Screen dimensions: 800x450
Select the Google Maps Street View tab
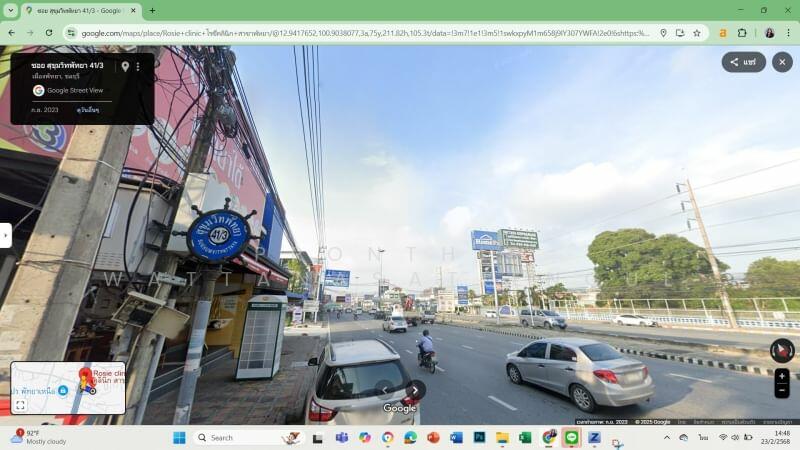coord(82,11)
